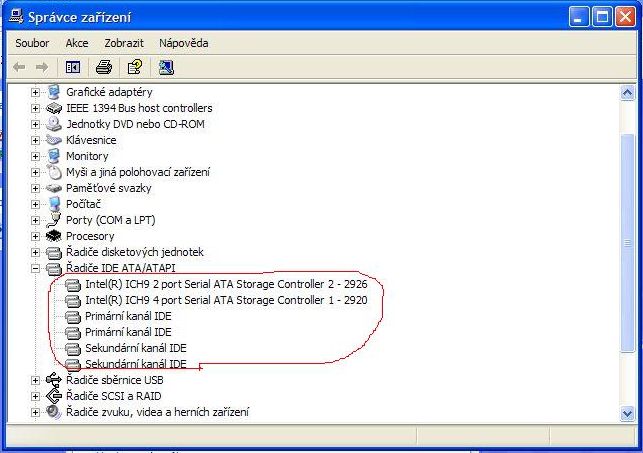The width and height of the screenshot is (643, 453).
Task: Click the Klávesnice keyboard icon
Action: coord(54,140)
